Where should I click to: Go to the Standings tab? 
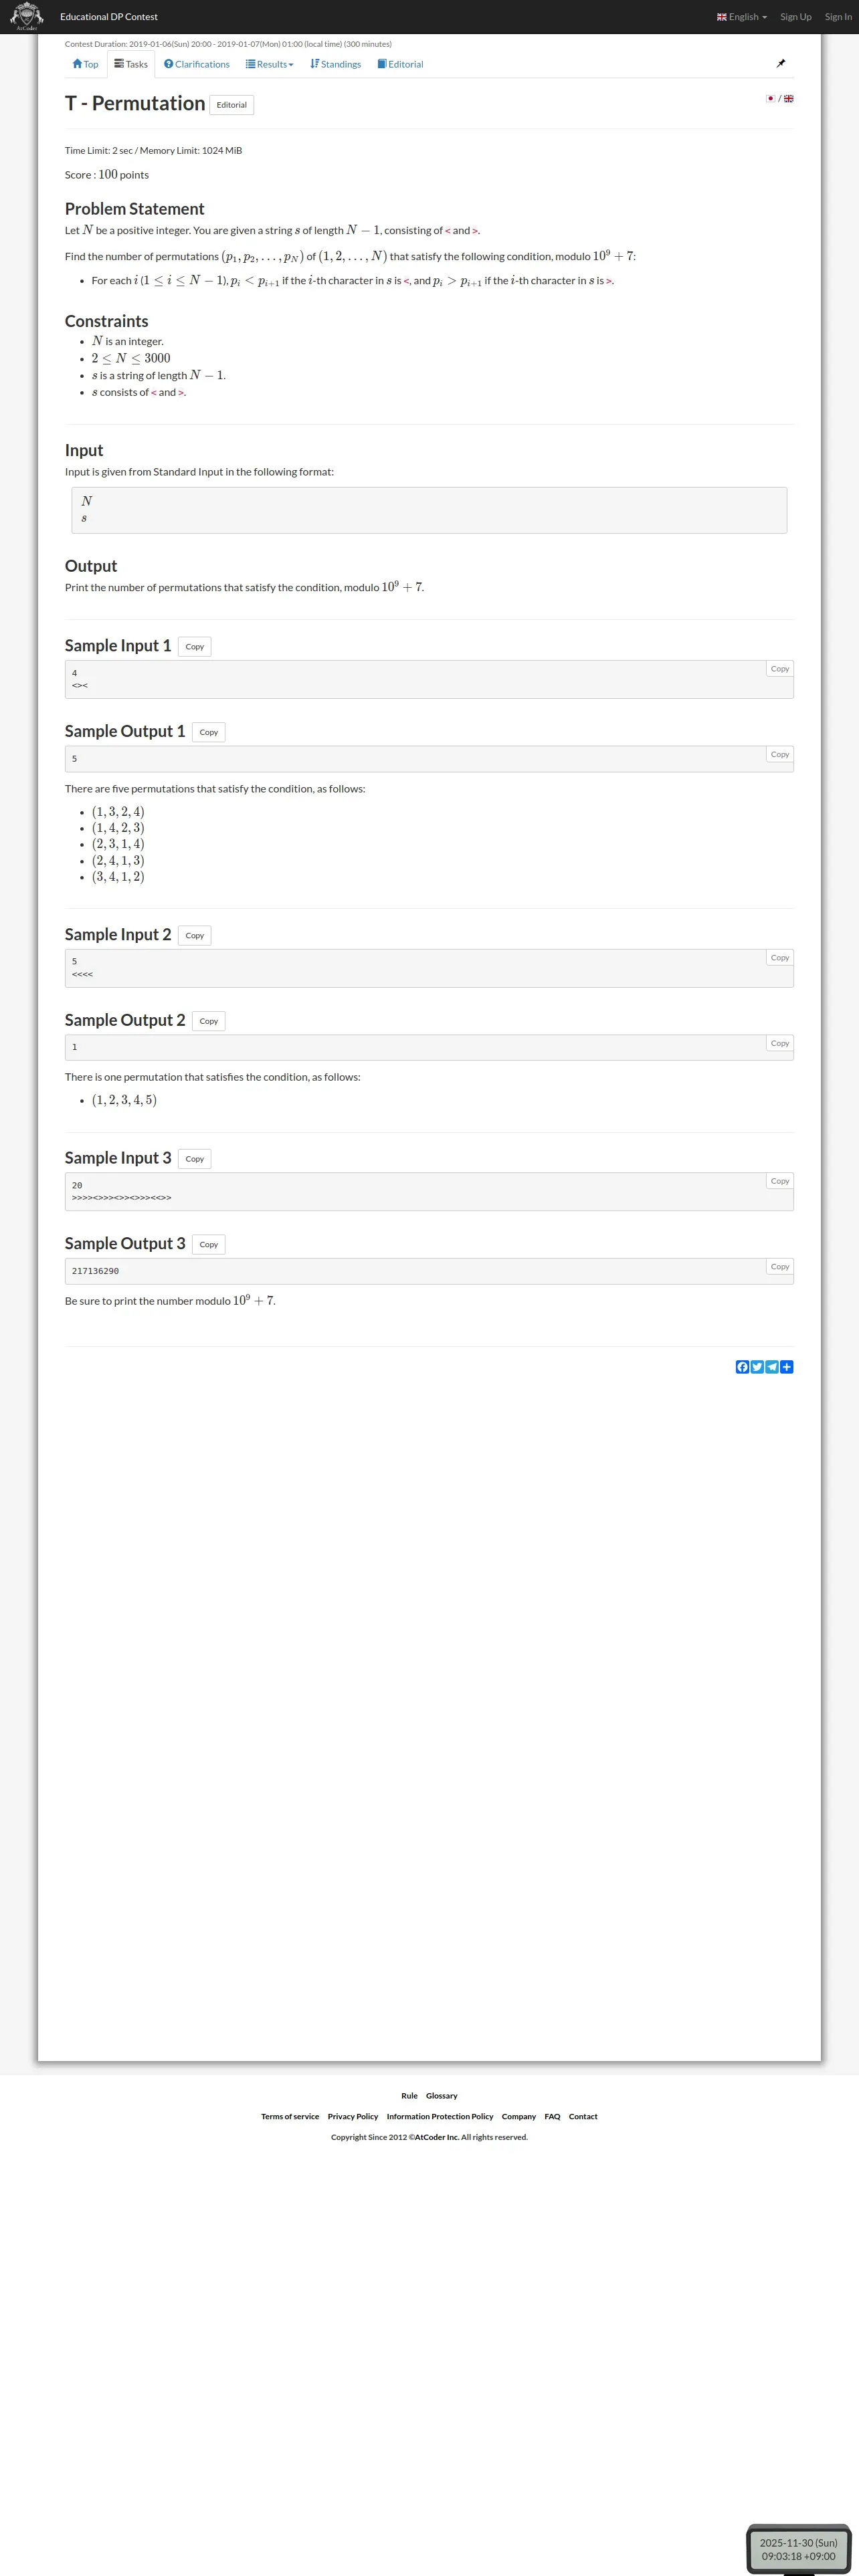pyautogui.click(x=336, y=64)
